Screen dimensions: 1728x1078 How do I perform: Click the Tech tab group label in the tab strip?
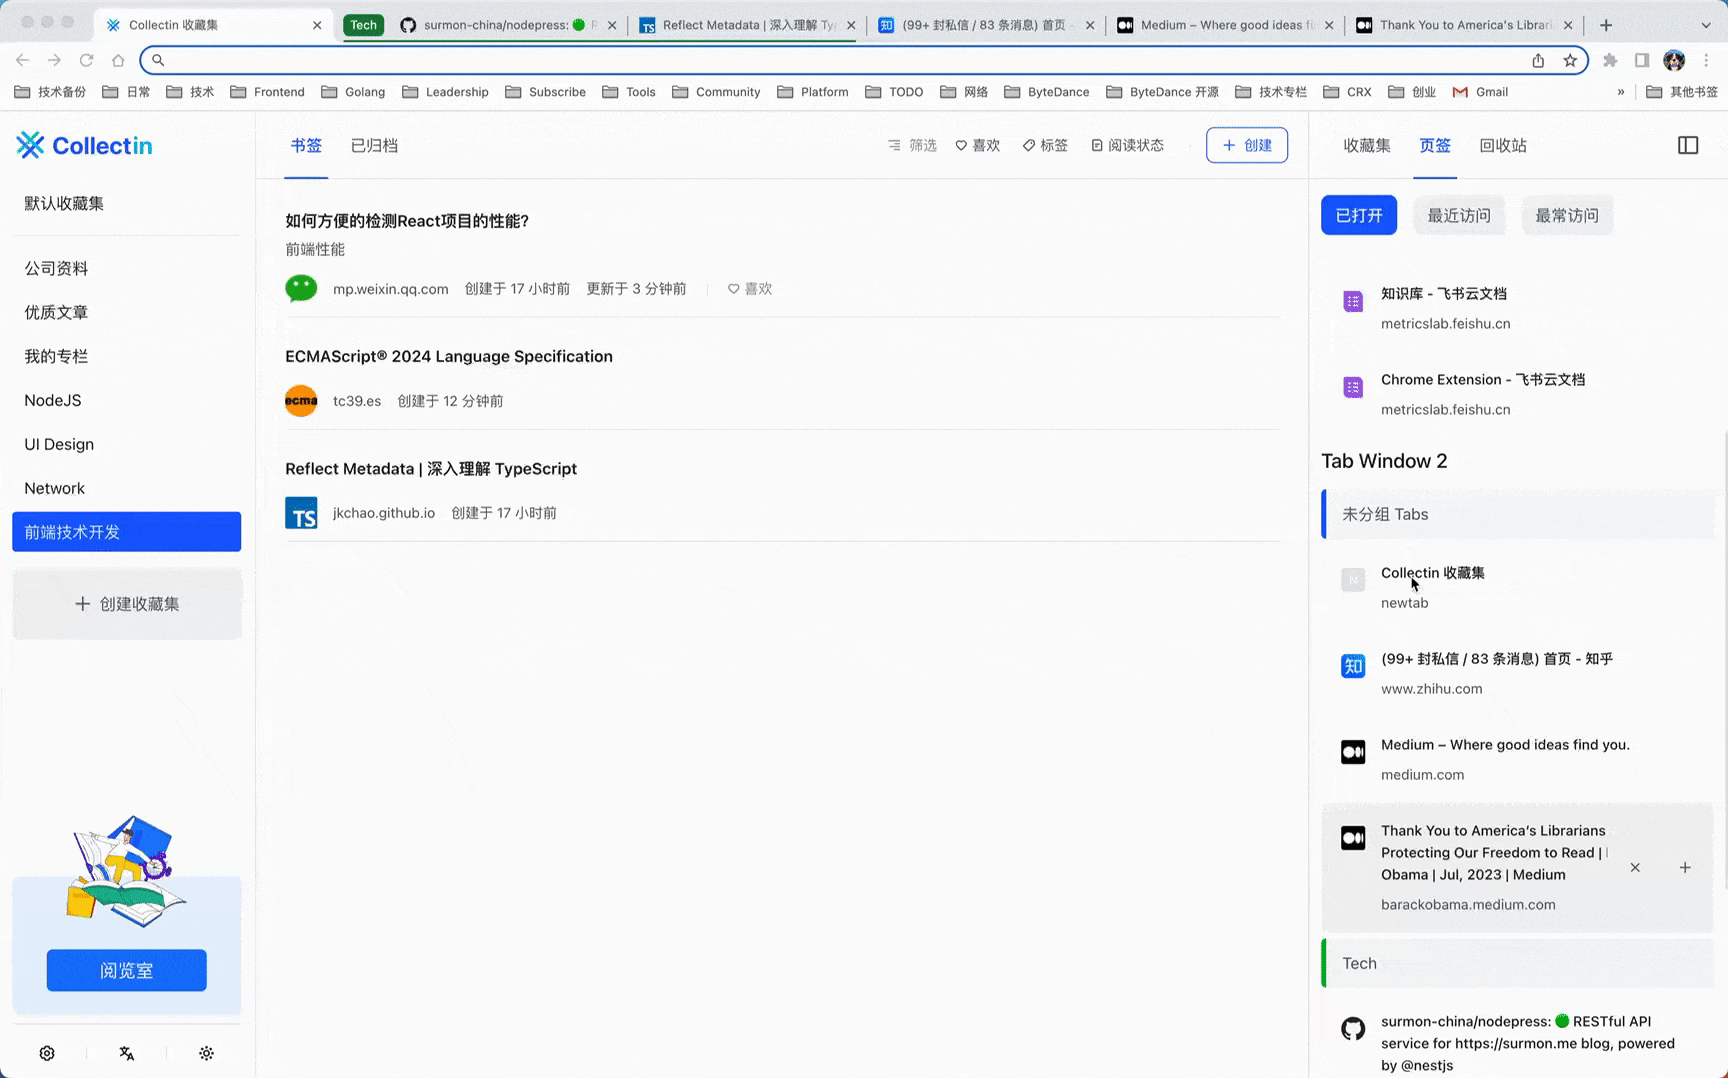(x=364, y=25)
